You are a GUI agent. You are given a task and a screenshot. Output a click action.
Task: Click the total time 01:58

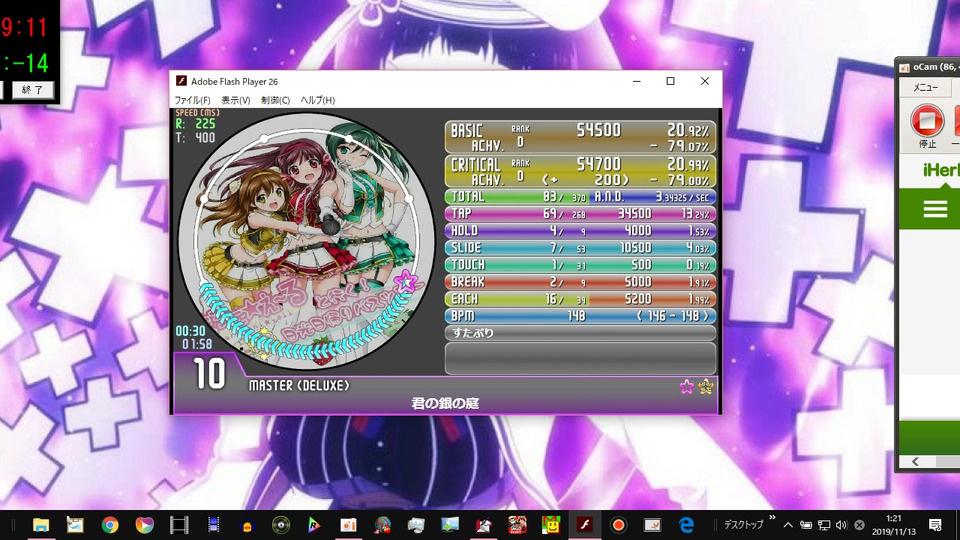(197, 344)
